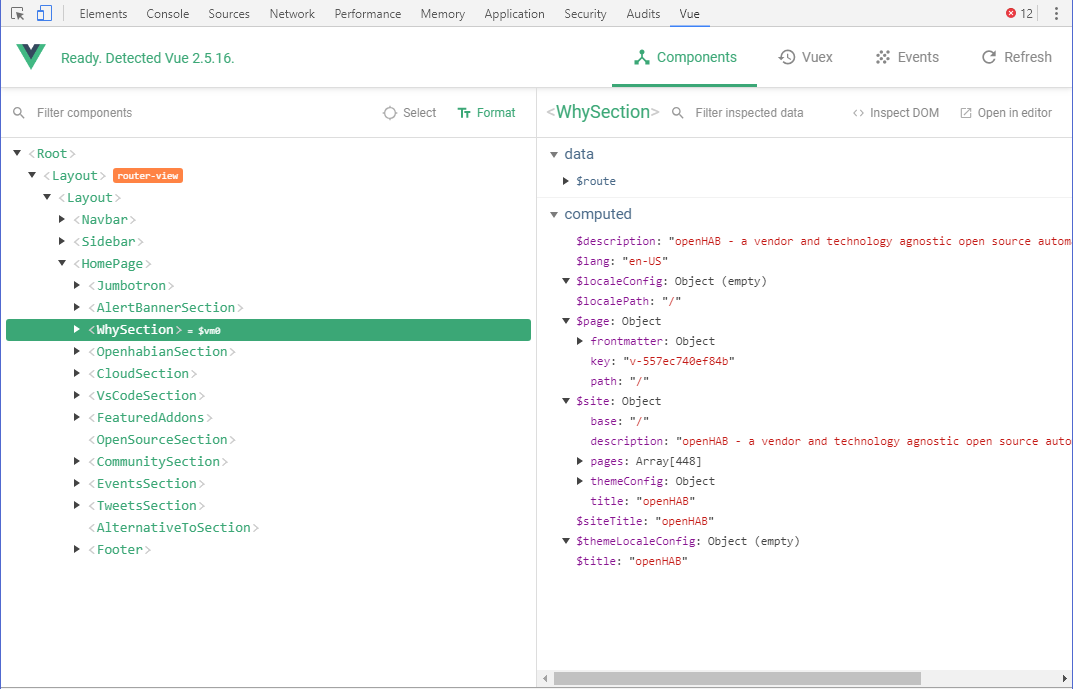The width and height of the screenshot is (1073, 689).
Task: Select the OpenSourceSection component
Action: click(162, 440)
